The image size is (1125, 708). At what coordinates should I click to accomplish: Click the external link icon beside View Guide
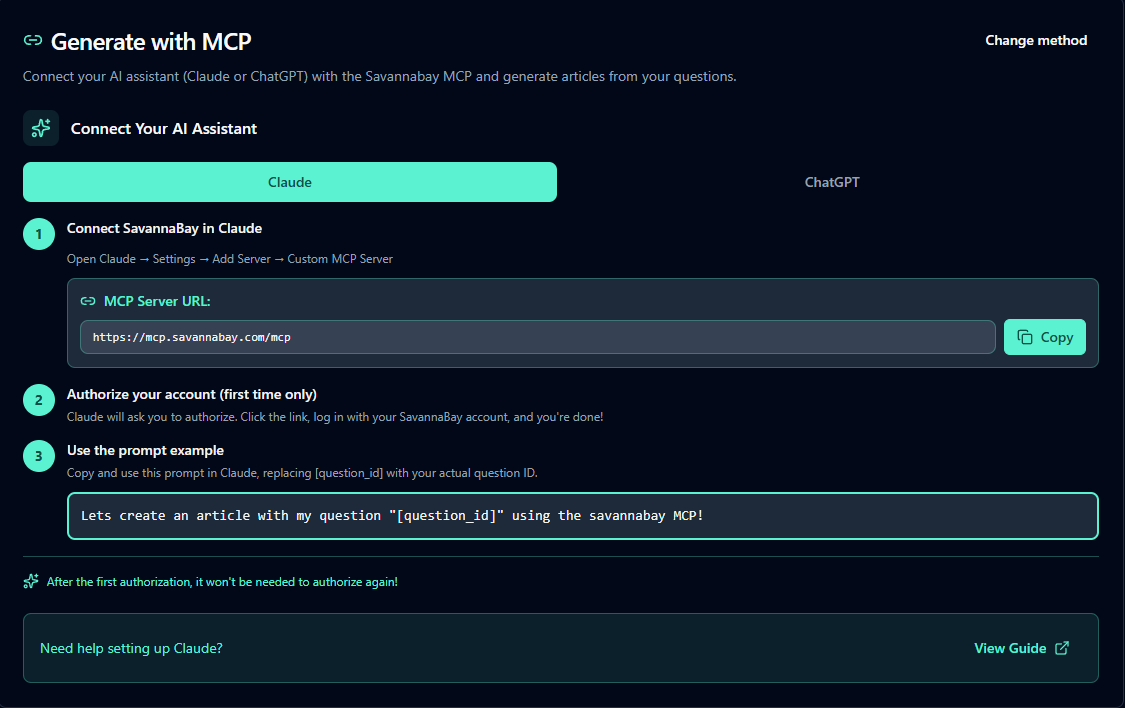tap(1062, 648)
